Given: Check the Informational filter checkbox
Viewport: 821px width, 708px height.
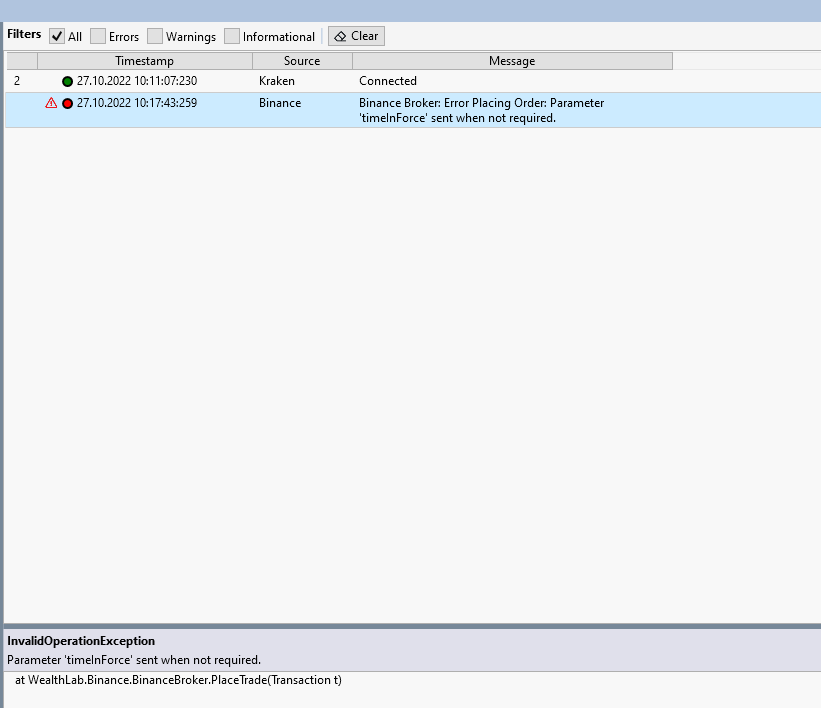Looking at the screenshot, I should (232, 36).
